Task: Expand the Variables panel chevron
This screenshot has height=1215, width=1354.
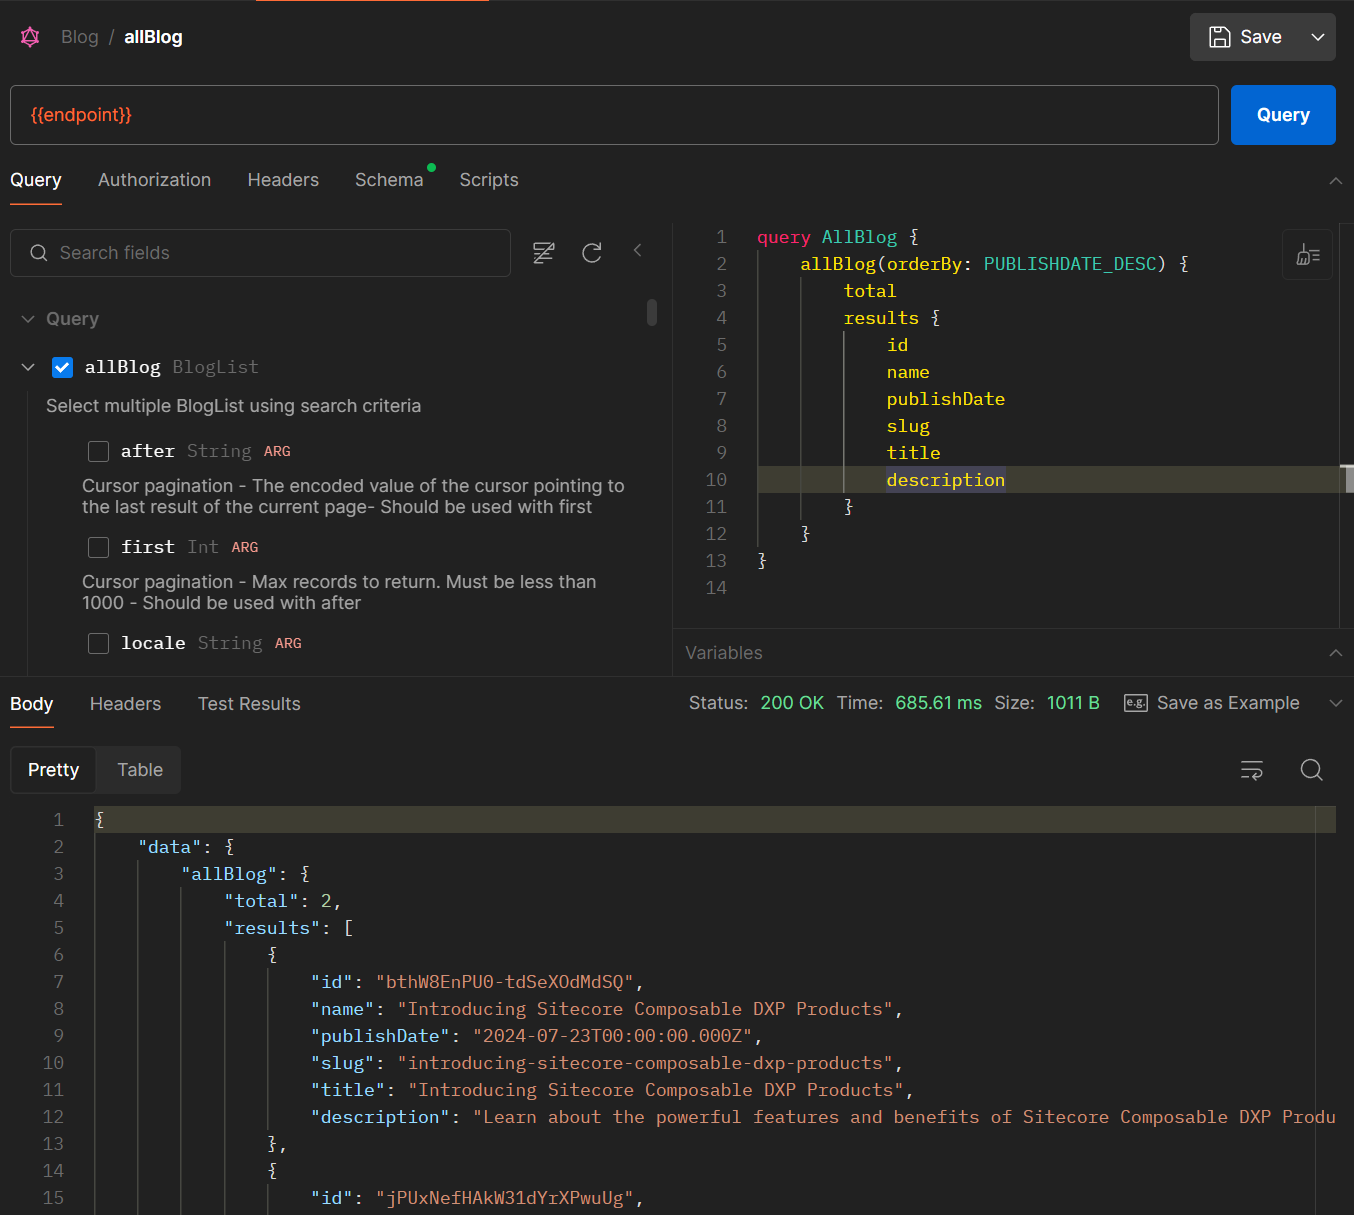Action: click(1336, 653)
